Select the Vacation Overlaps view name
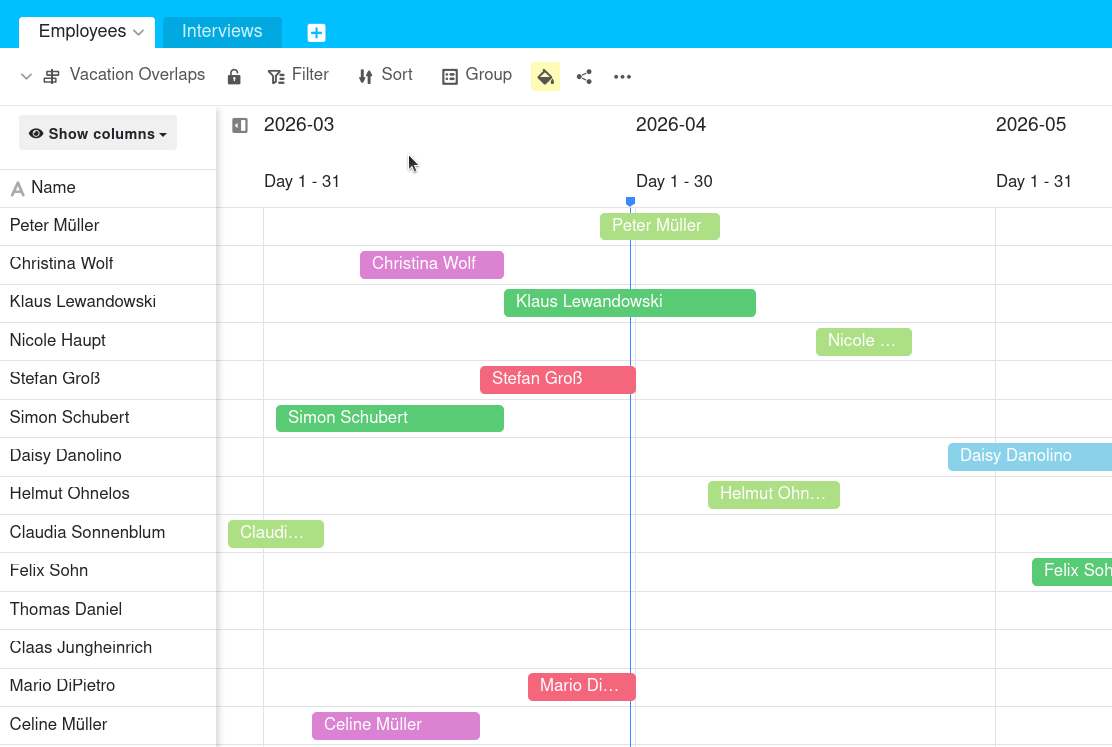 click(x=137, y=75)
